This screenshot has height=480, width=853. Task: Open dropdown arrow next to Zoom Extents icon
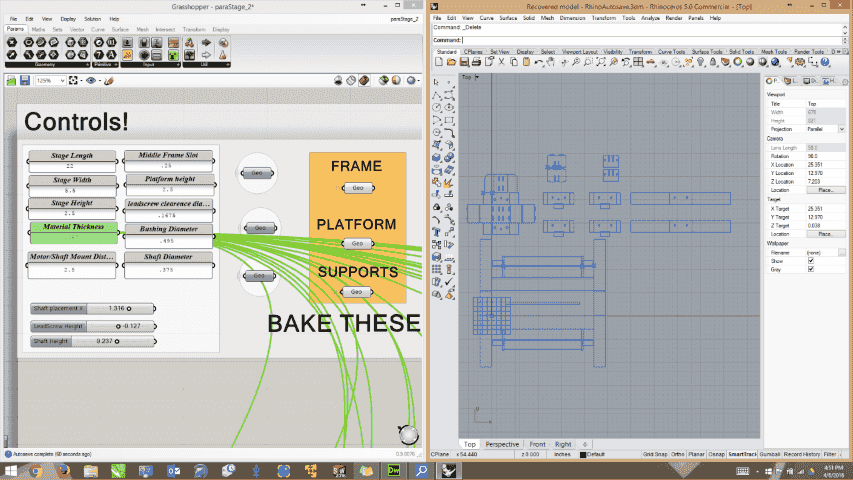tap(82, 81)
